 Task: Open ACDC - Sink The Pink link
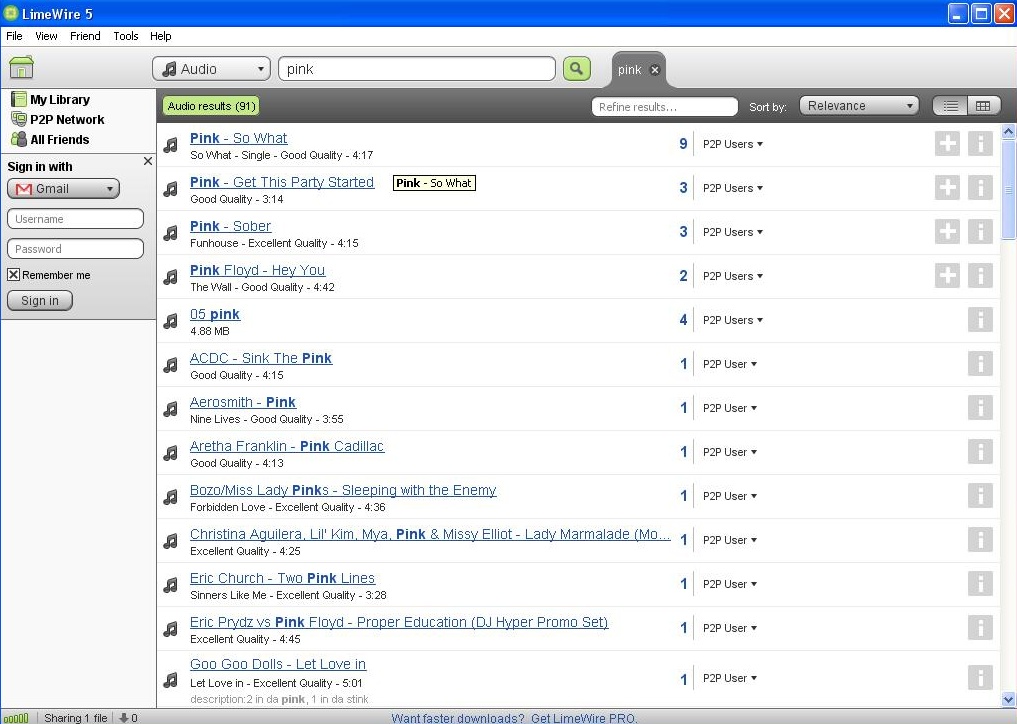click(261, 358)
